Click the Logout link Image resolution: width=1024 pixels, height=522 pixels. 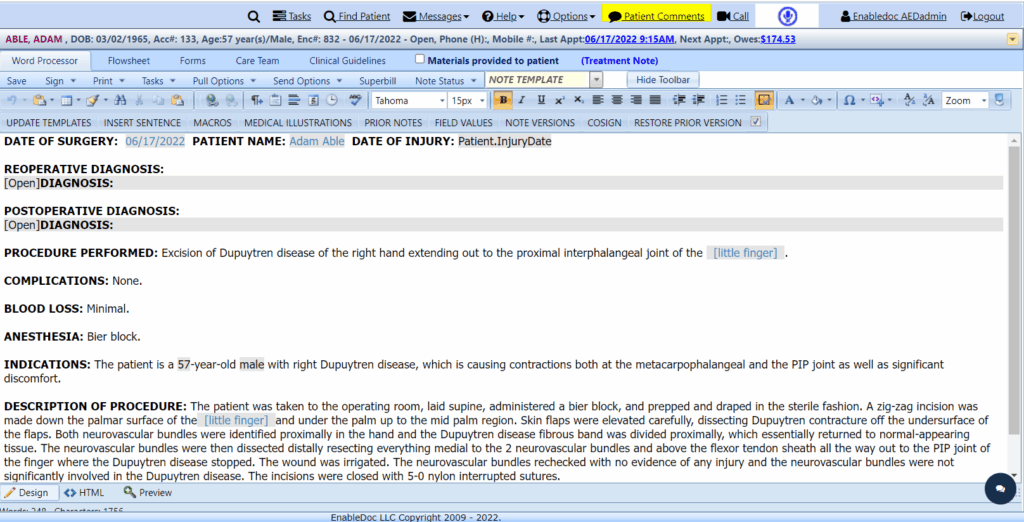pos(982,16)
